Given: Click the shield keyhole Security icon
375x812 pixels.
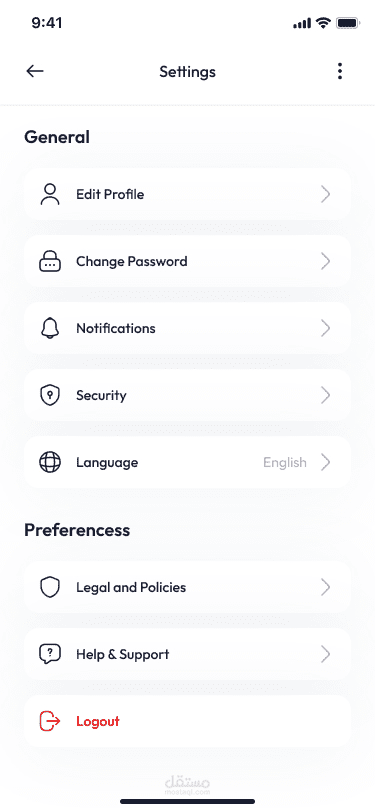Looking at the screenshot, I should pyautogui.click(x=50, y=395).
